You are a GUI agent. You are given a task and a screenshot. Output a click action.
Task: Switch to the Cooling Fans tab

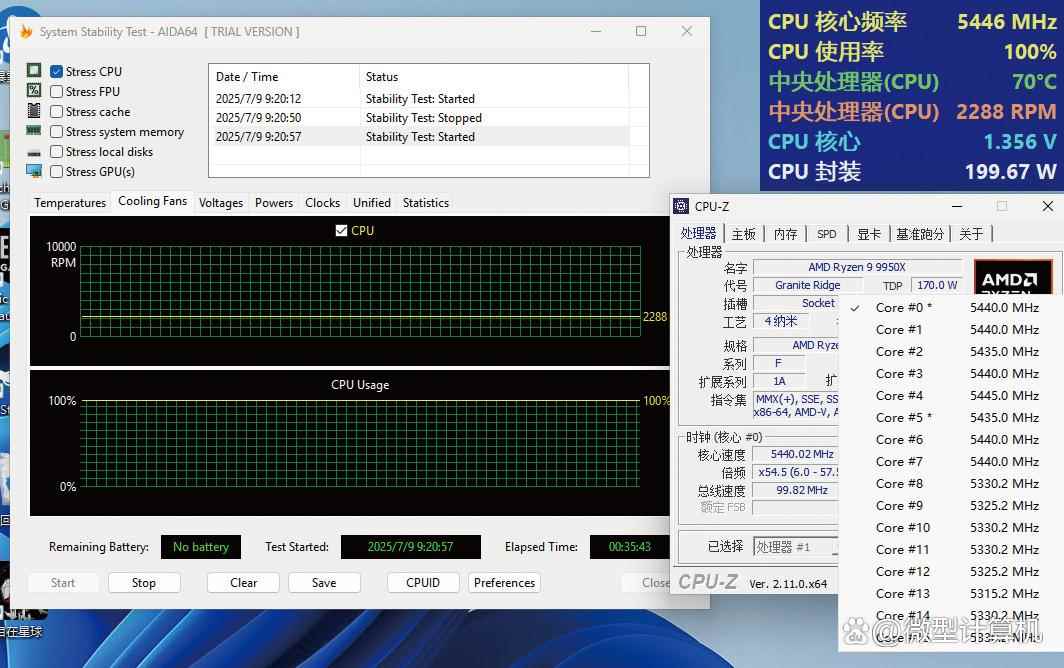point(153,201)
